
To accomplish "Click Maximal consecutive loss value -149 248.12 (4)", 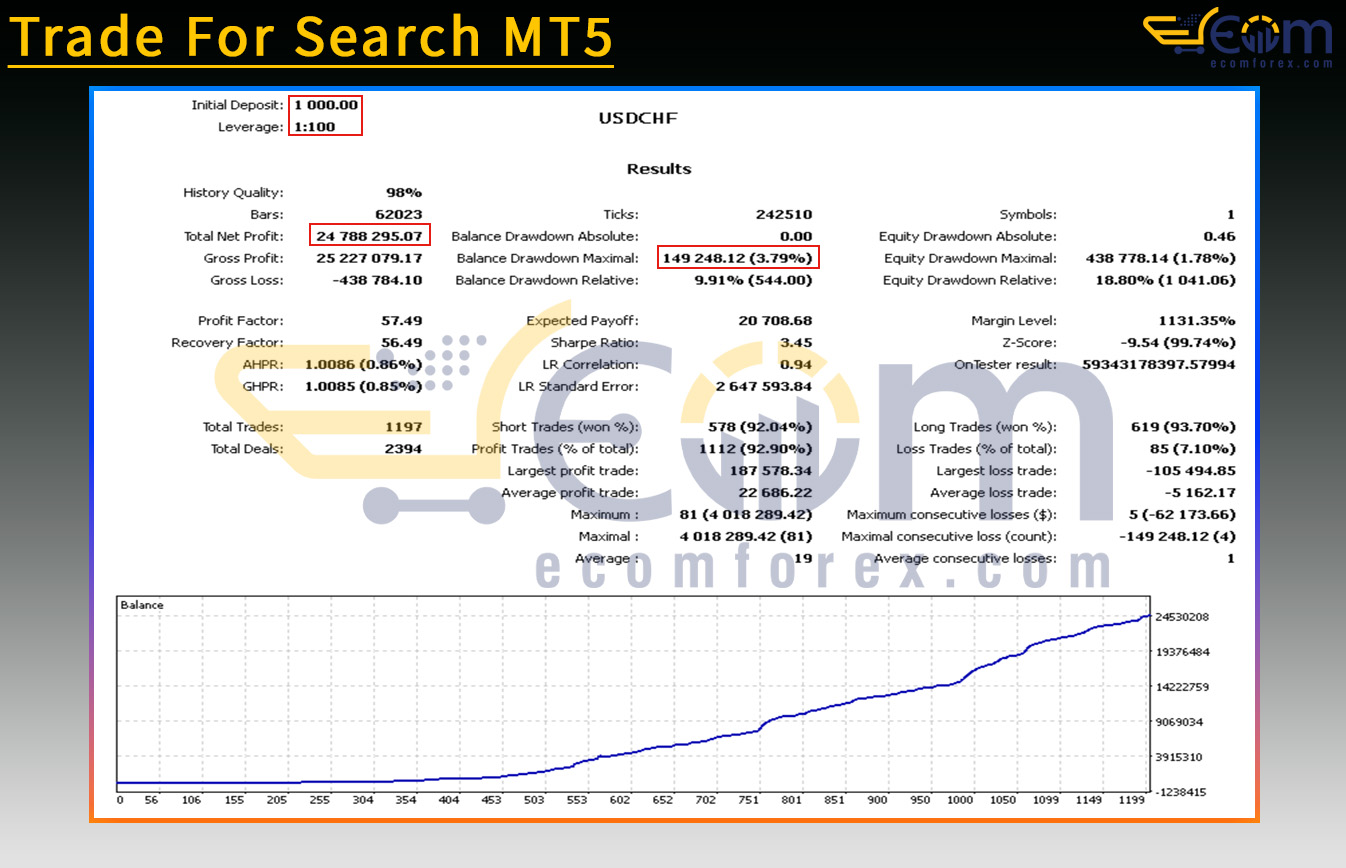I will coord(1177,537).
